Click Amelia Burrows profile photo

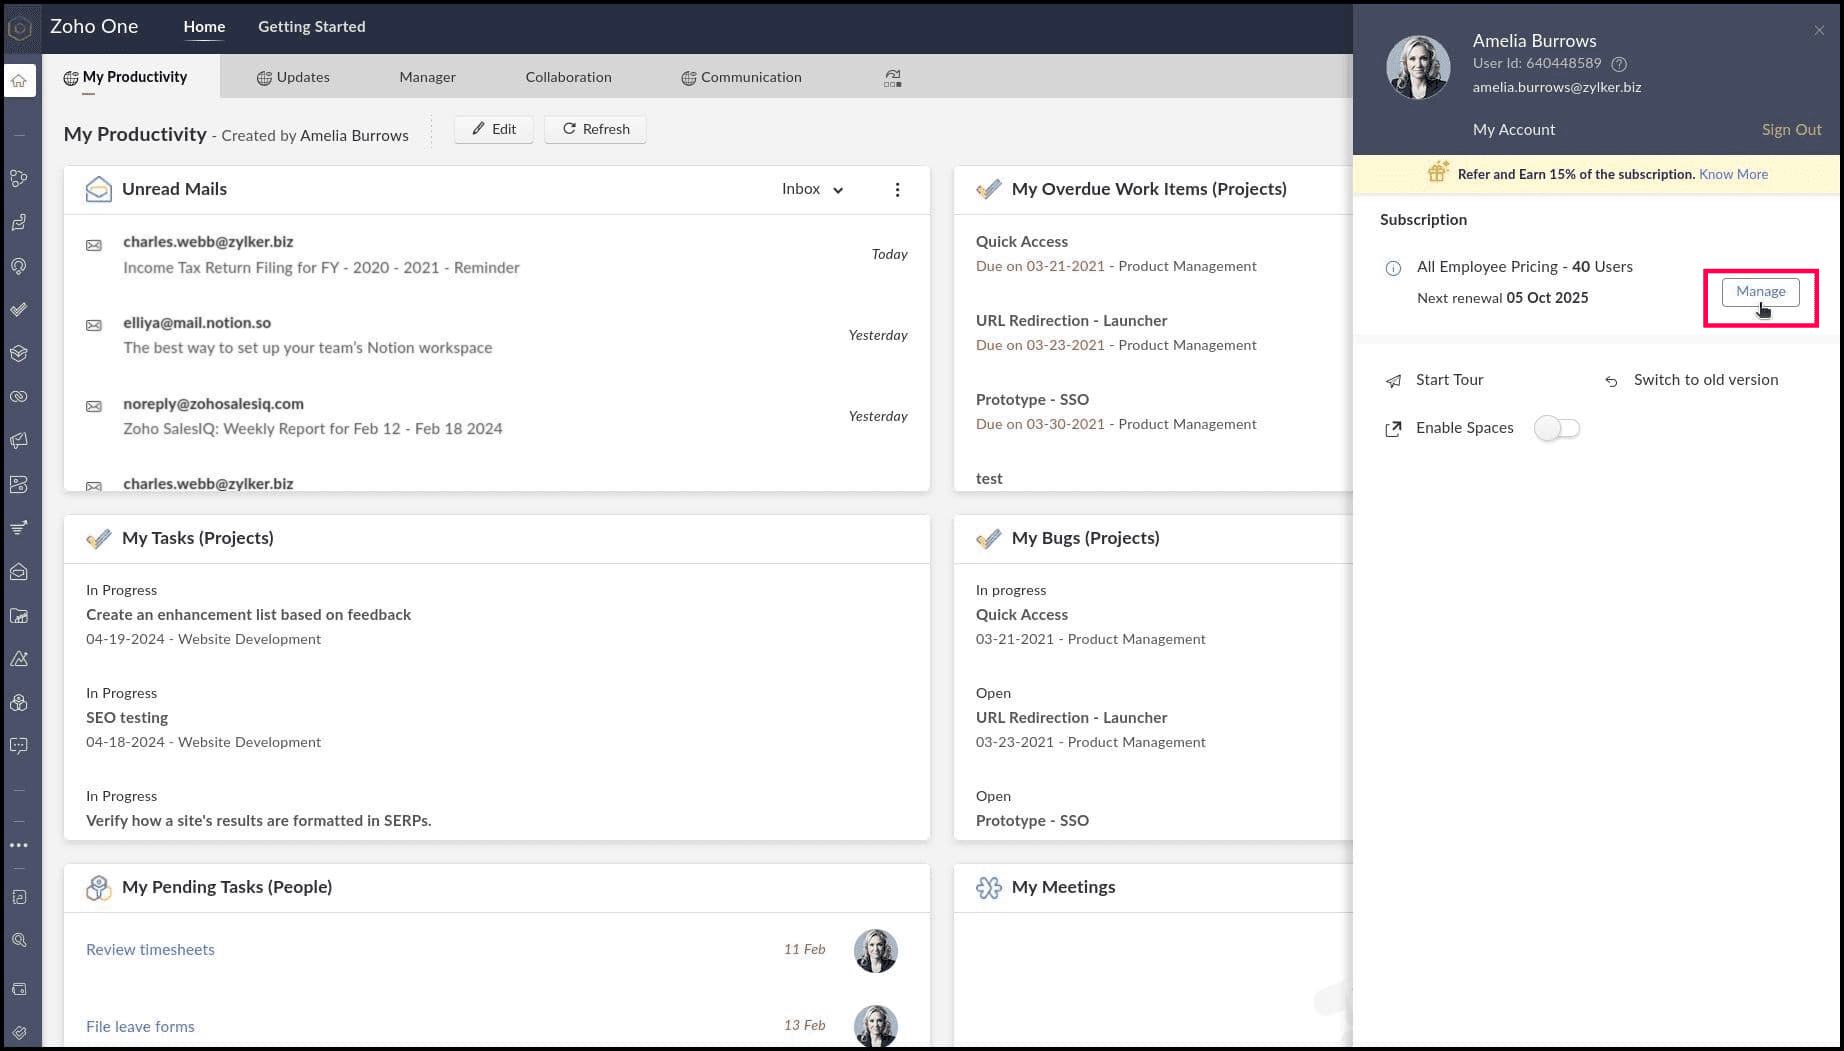pyautogui.click(x=1418, y=67)
